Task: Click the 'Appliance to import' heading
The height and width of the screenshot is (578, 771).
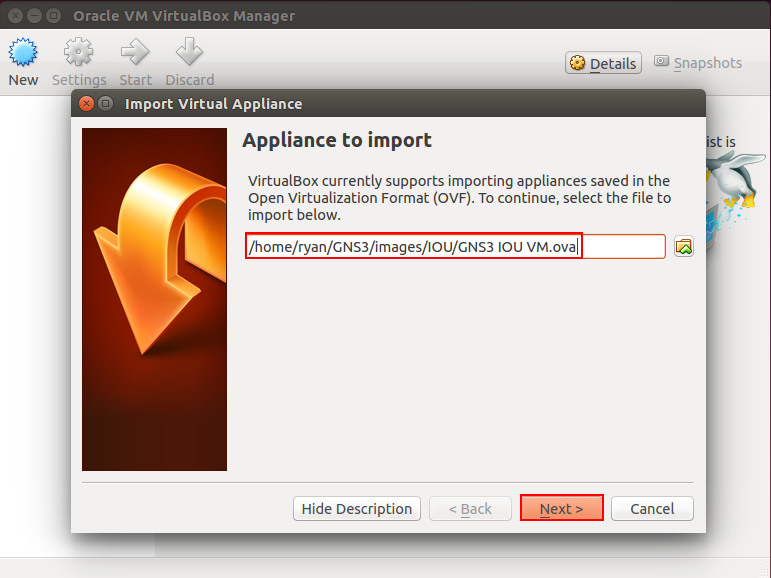Action: (x=337, y=140)
